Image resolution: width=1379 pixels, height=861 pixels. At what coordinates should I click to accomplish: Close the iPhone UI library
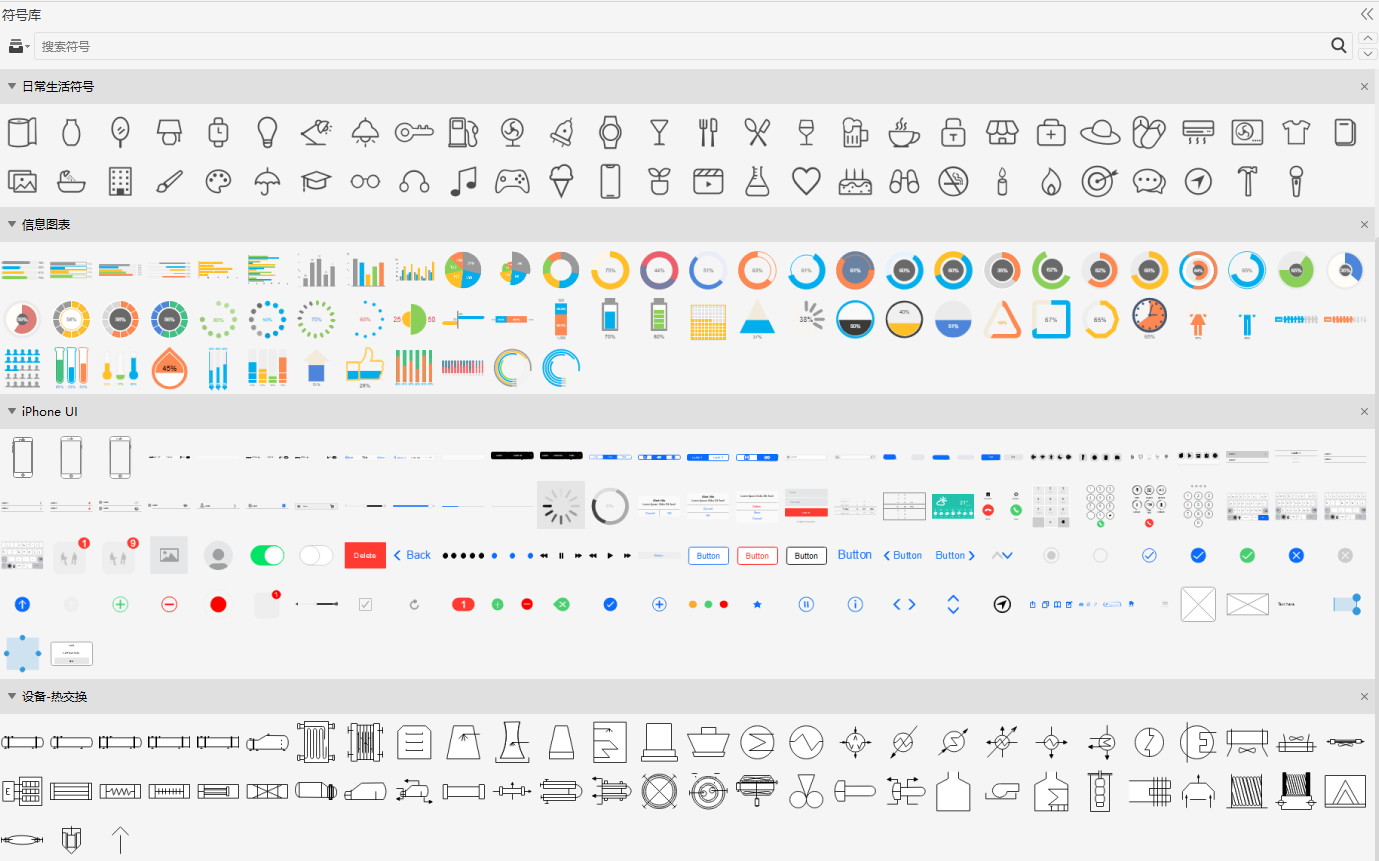tap(1364, 412)
